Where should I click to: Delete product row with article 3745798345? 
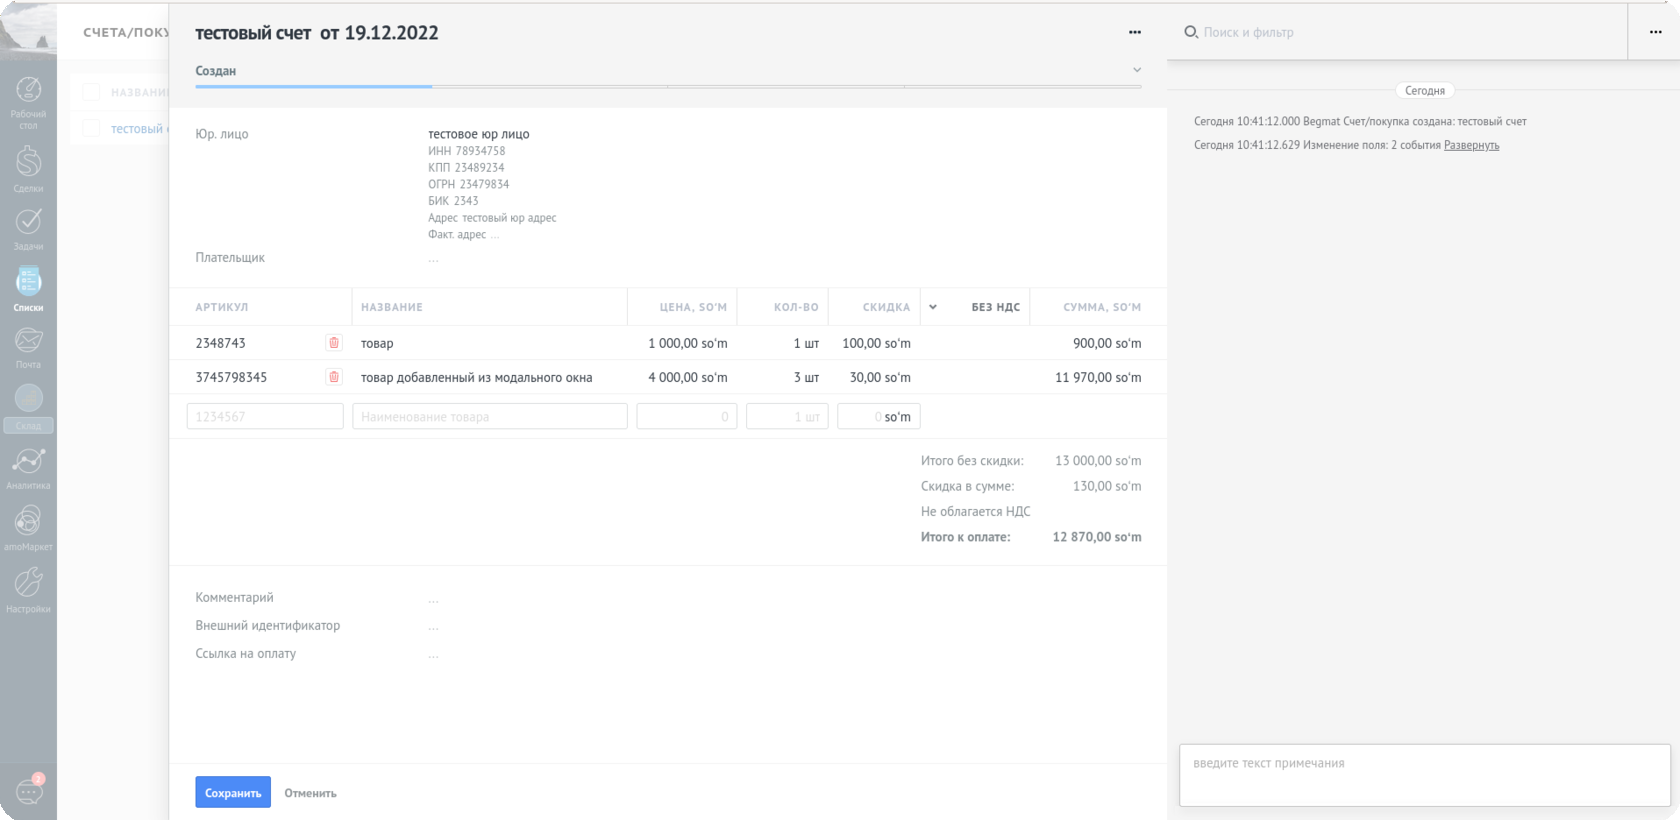pos(334,377)
